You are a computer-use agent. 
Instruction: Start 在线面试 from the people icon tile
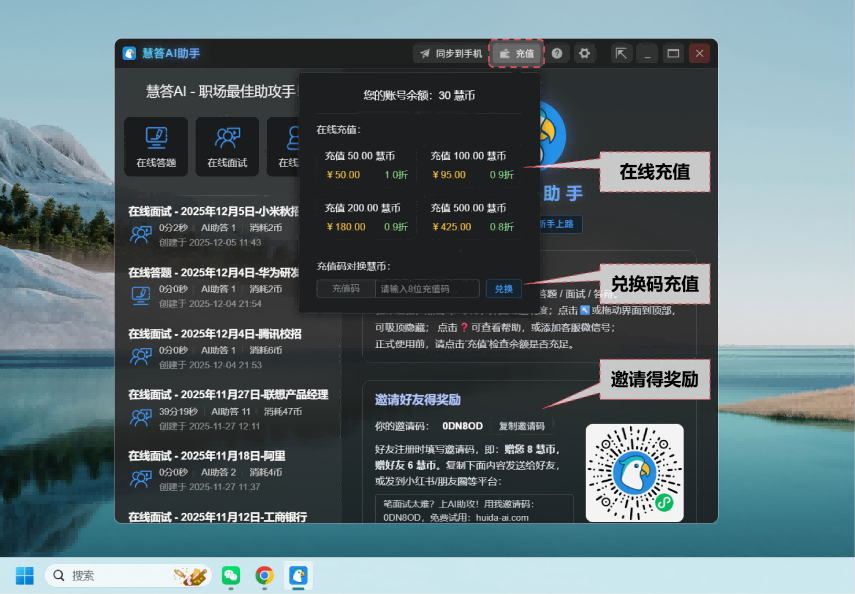click(x=227, y=146)
